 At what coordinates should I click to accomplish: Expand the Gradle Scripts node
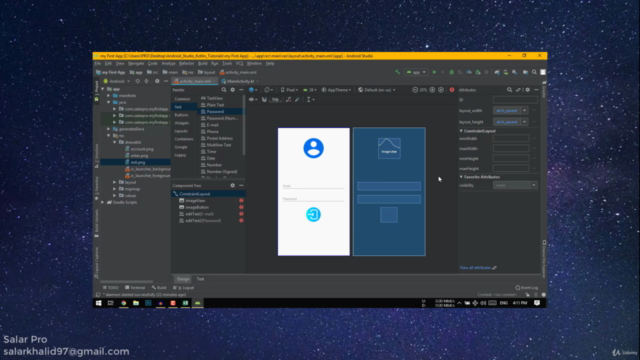[103, 202]
